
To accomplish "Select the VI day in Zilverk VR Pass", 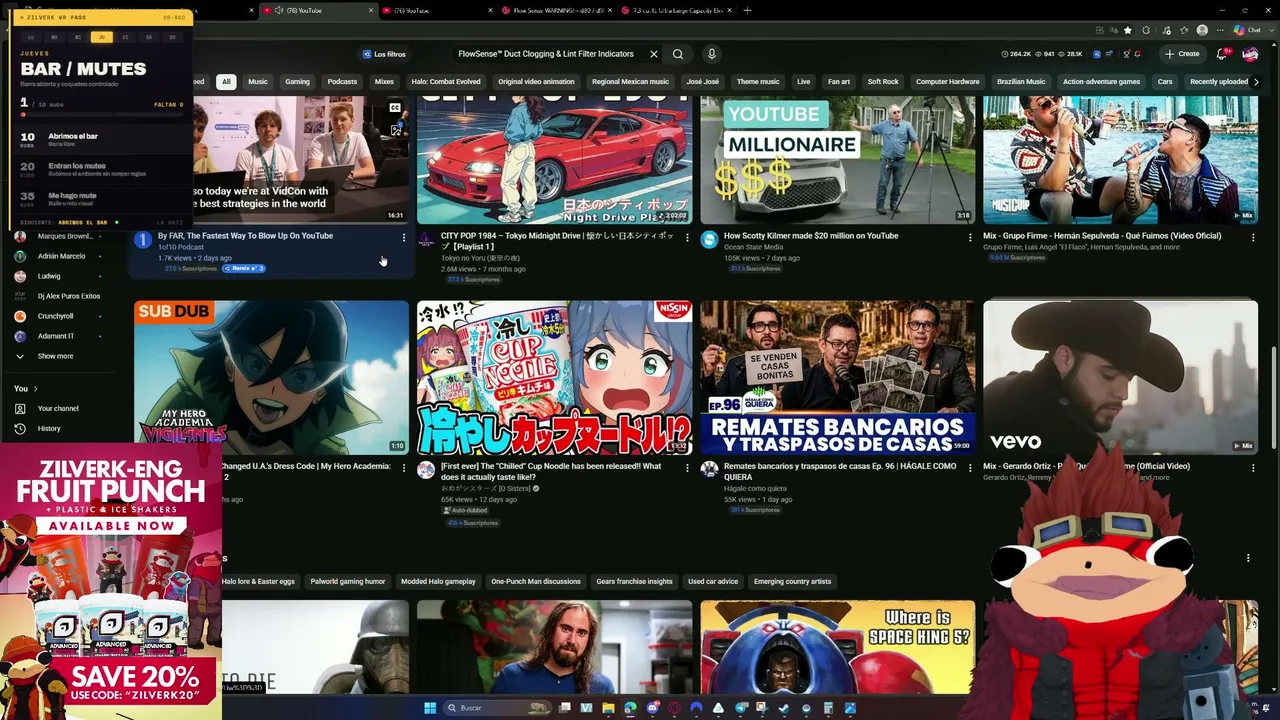I will click(x=125, y=37).
